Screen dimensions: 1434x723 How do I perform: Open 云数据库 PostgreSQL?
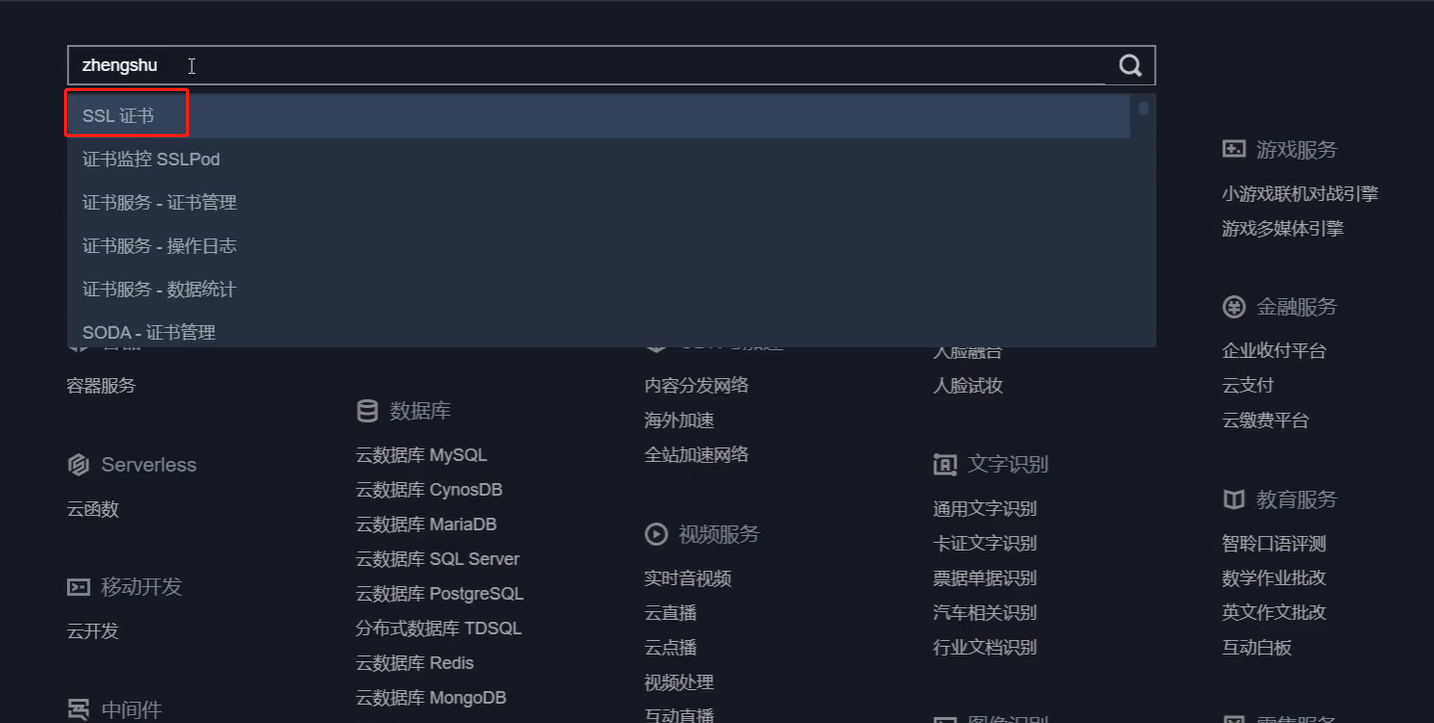point(440,594)
